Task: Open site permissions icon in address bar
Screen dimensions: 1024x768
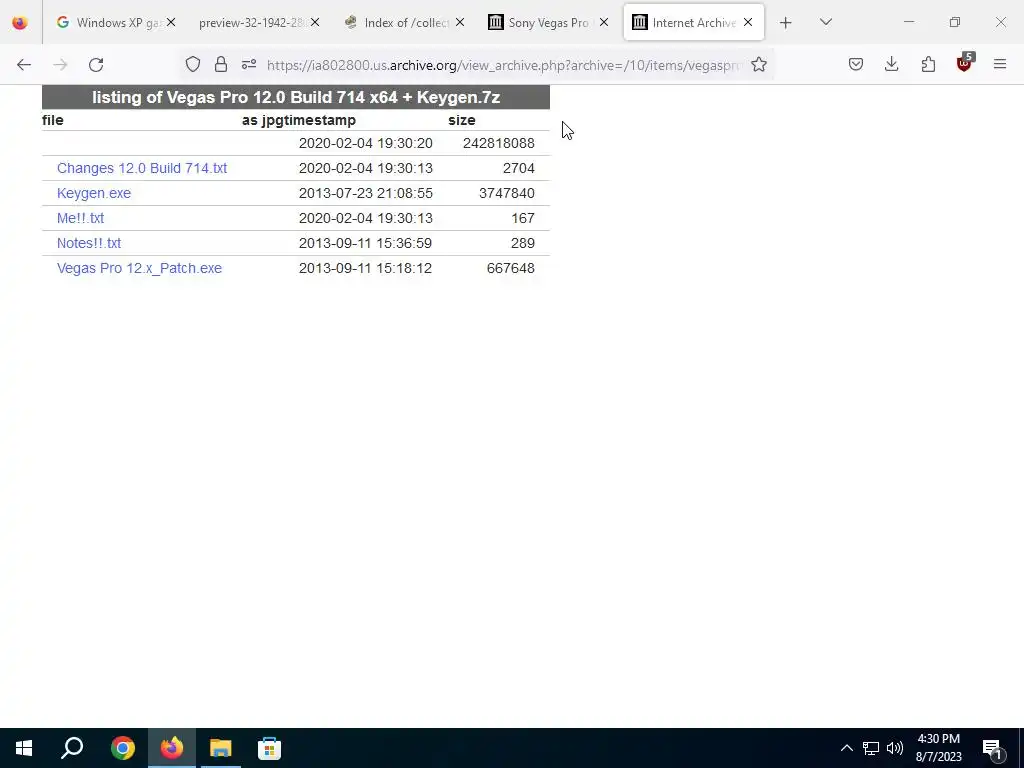Action: (x=249, y=64)
